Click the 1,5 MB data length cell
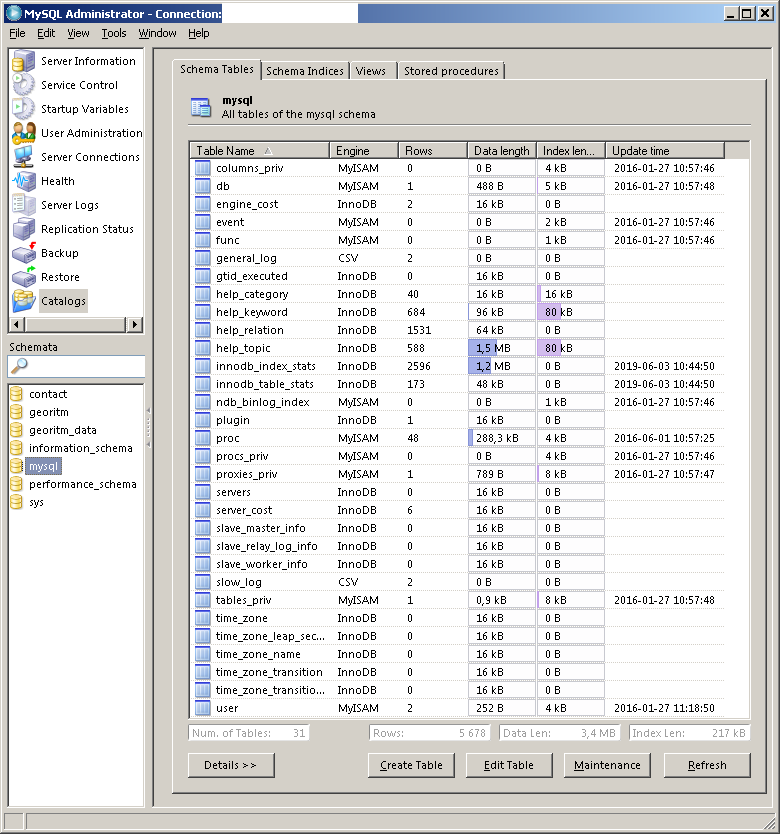This screenshot has width=780, height=834. point(502,348)
